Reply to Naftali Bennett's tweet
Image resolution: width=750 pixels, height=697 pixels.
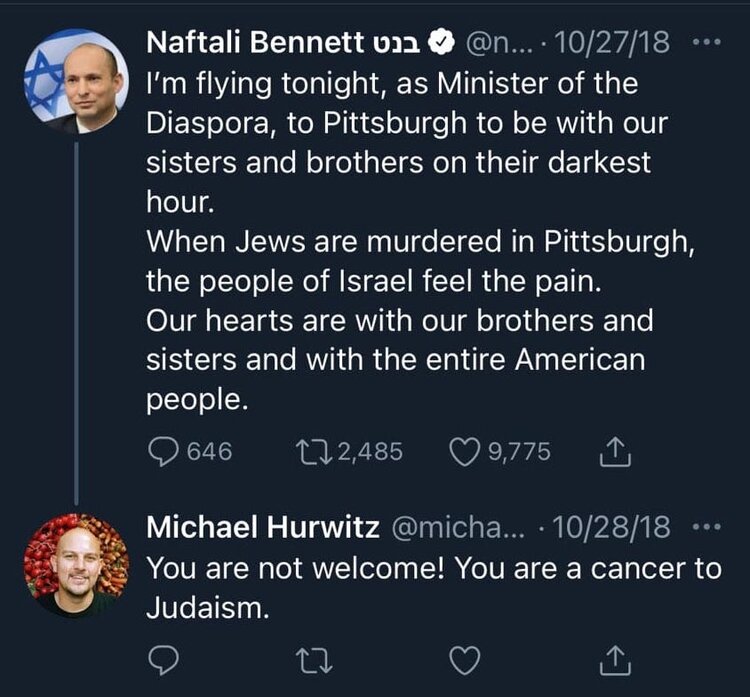tap(164, 452)
